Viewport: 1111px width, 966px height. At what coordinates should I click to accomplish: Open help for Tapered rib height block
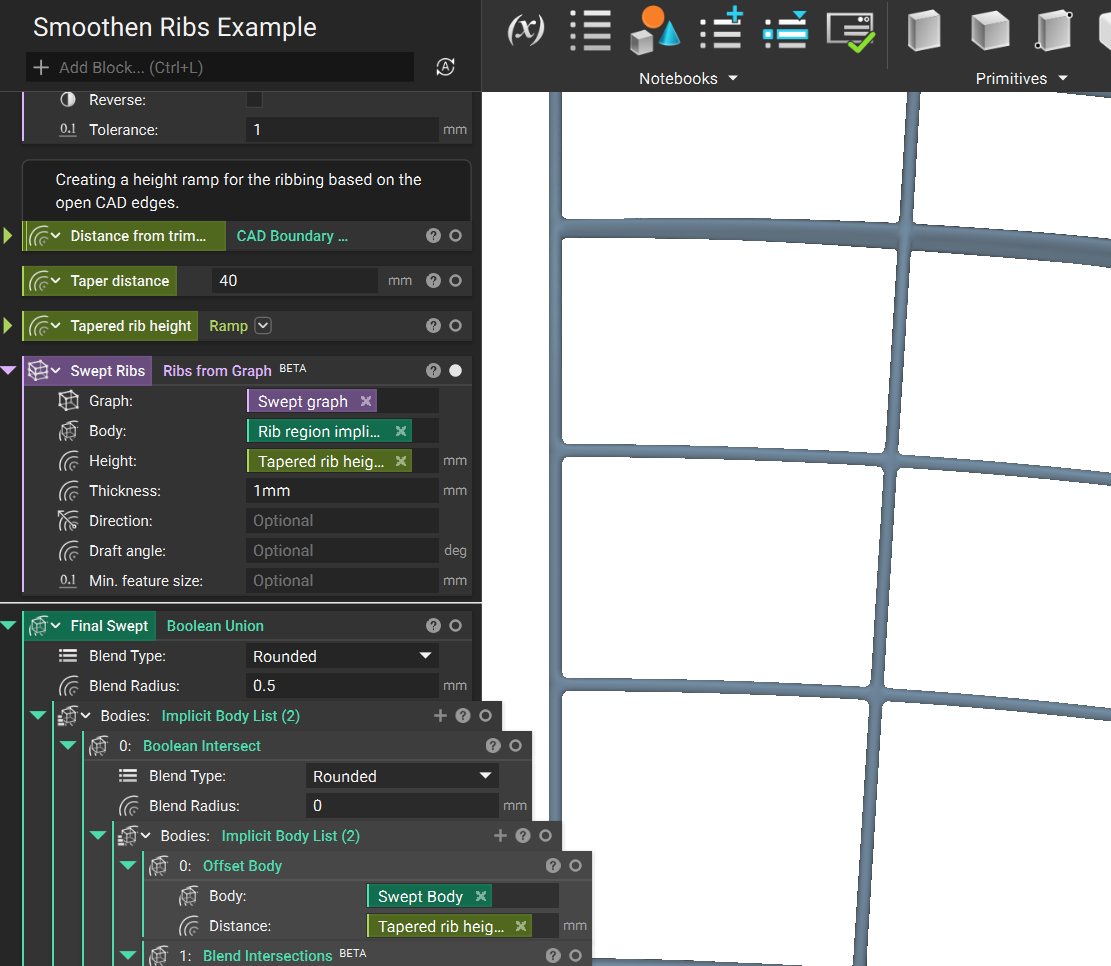(433, 326)
